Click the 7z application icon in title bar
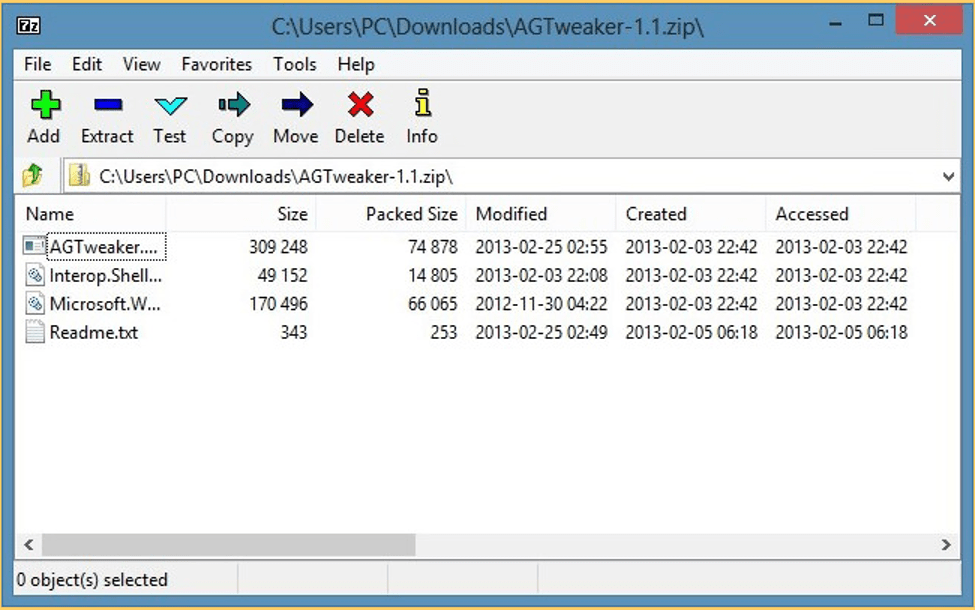 pos(29,26)
